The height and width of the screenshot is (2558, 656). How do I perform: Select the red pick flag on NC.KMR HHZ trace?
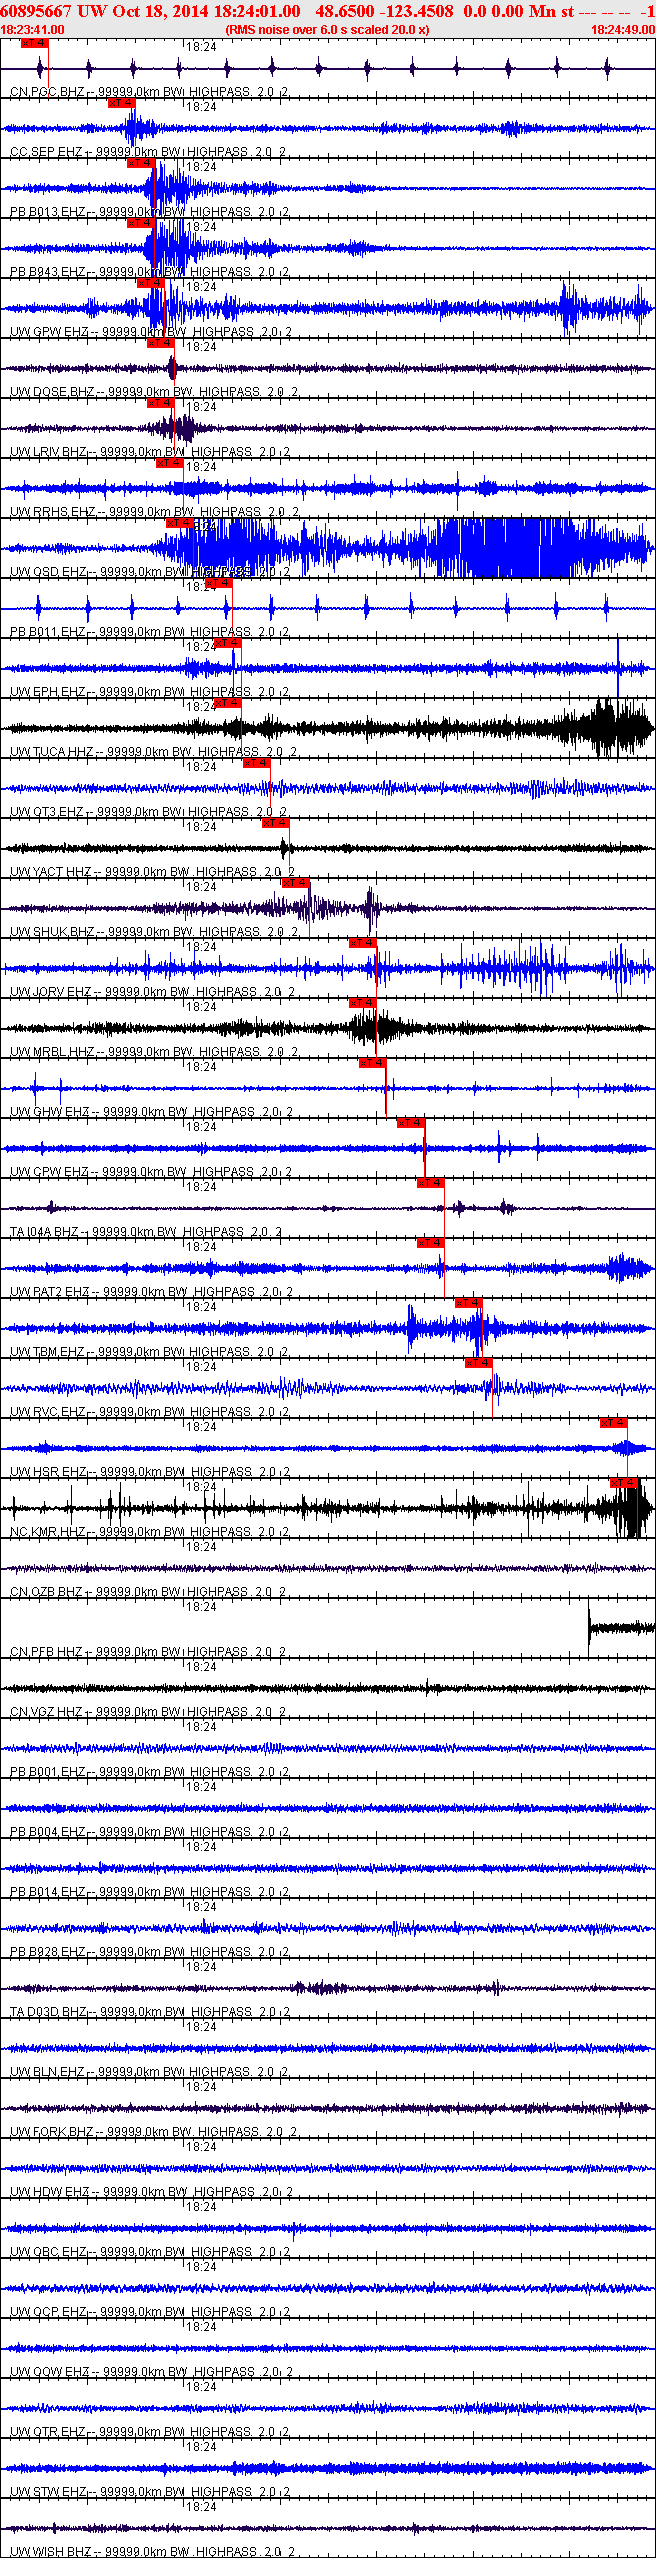click(x=624, y=1483)
